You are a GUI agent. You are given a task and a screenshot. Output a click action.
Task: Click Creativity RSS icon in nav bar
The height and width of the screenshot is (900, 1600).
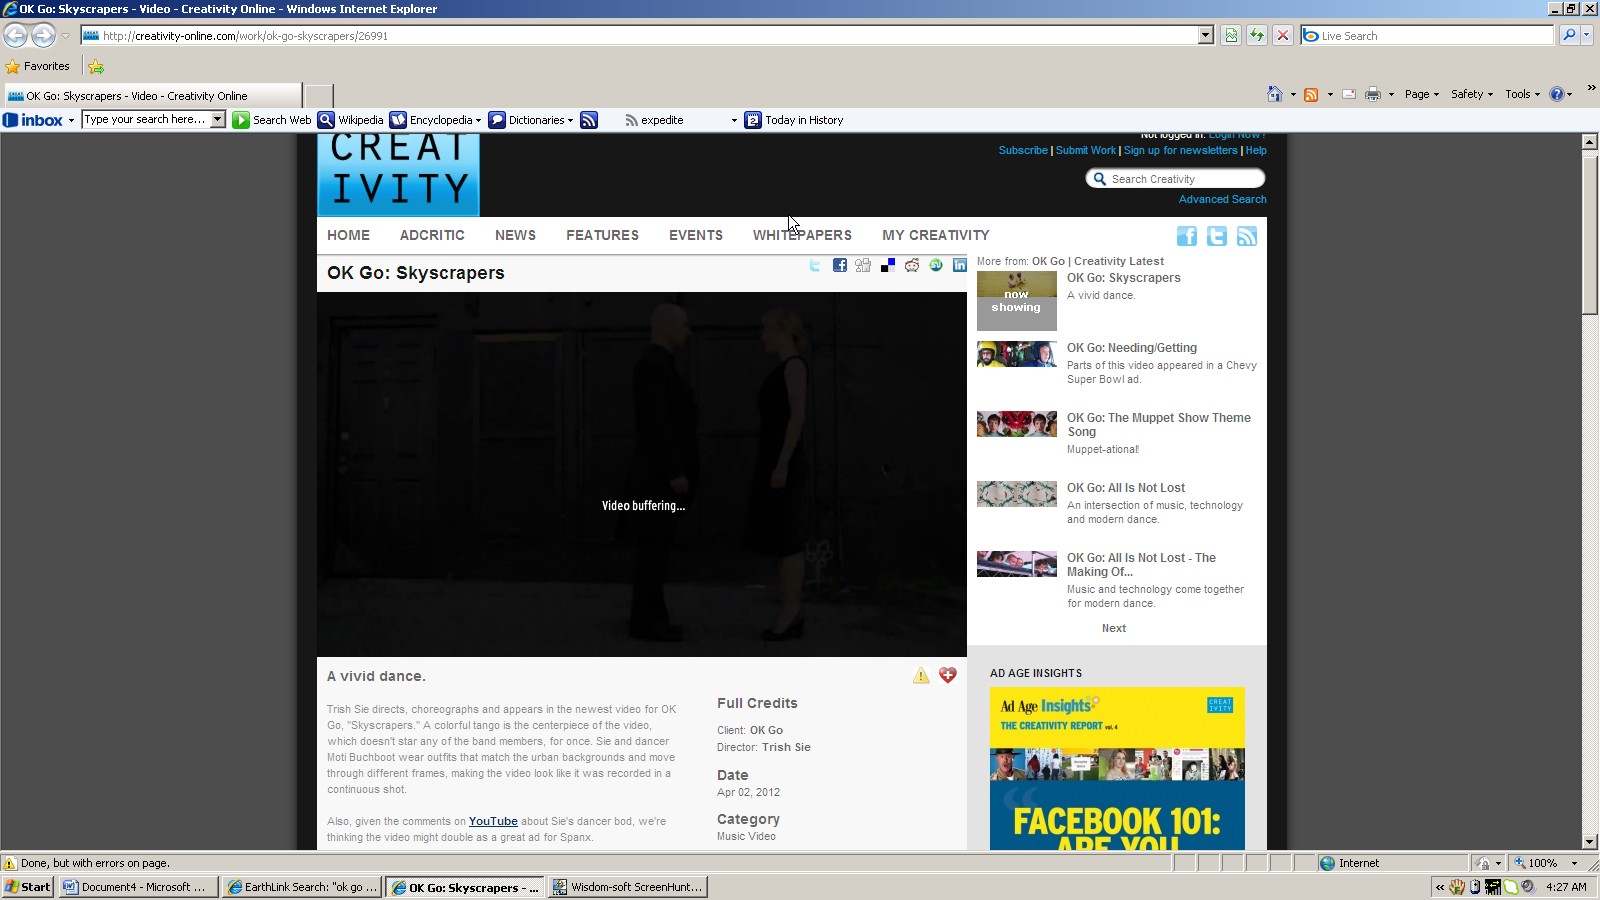click(x=1247, y=236)
